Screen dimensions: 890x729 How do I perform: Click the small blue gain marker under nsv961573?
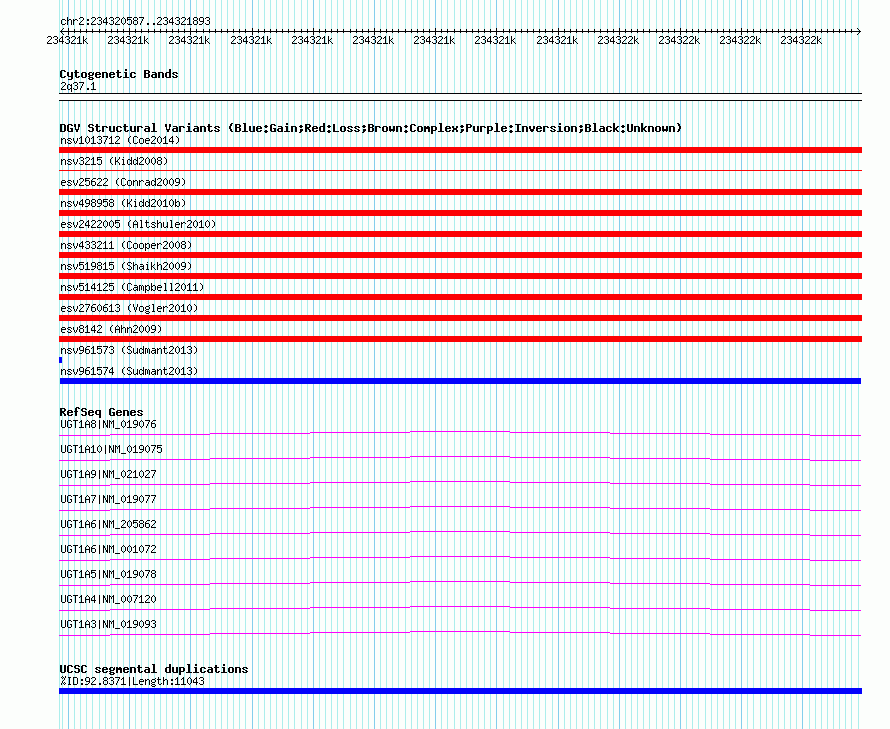61,360
